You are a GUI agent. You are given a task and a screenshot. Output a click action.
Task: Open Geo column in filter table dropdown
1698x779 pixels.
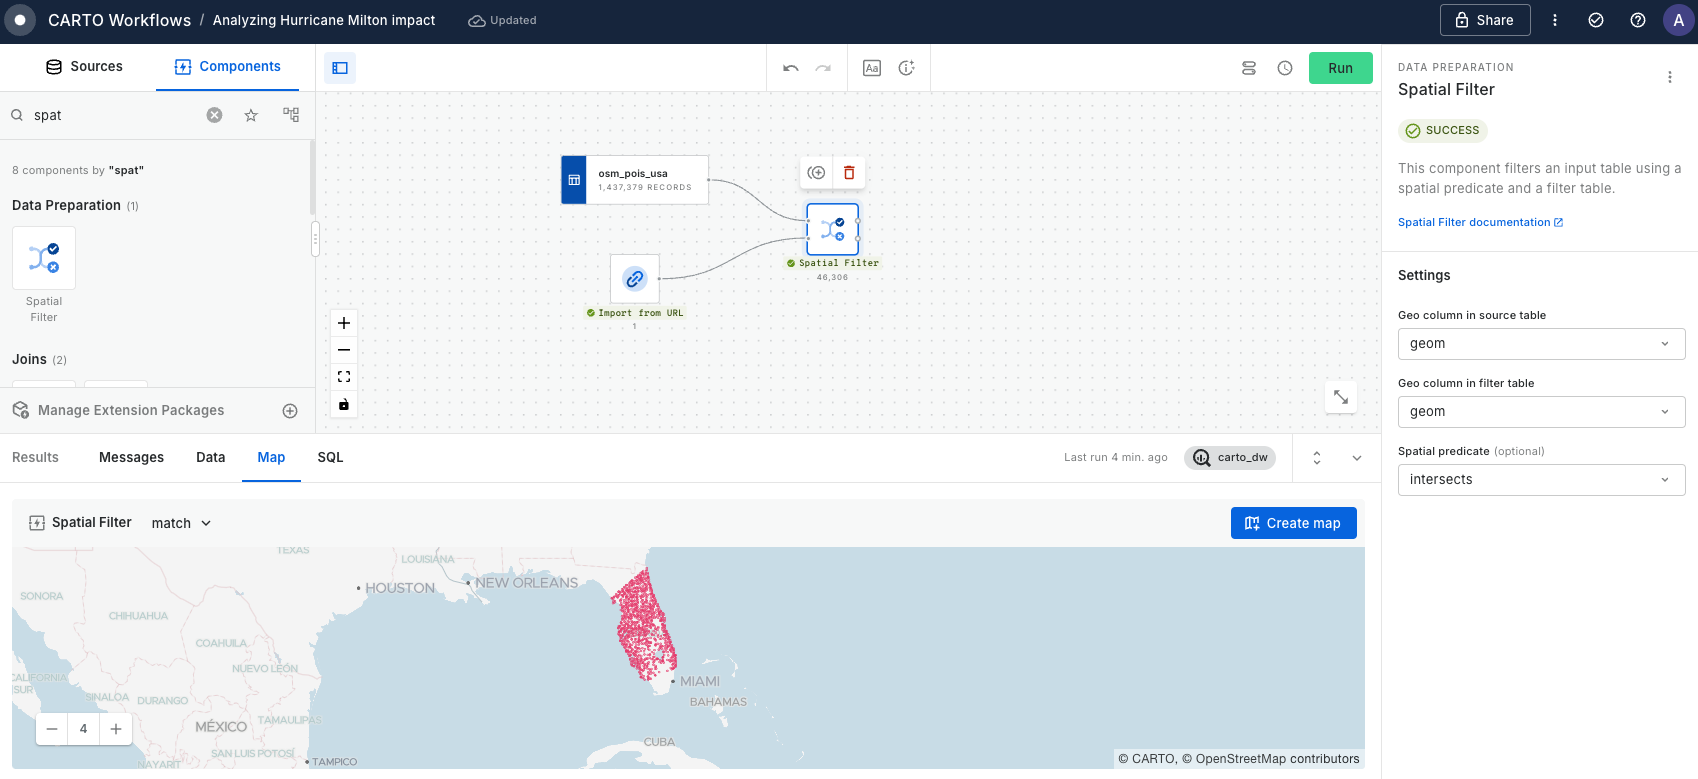(1541, 412)
